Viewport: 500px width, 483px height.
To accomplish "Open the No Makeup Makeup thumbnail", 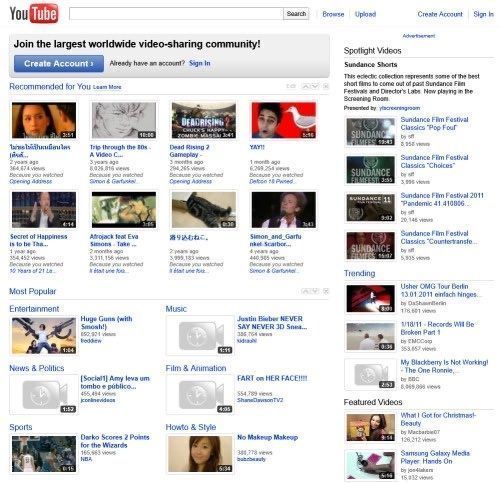I will pyautogui.click(x=200, y=454).
